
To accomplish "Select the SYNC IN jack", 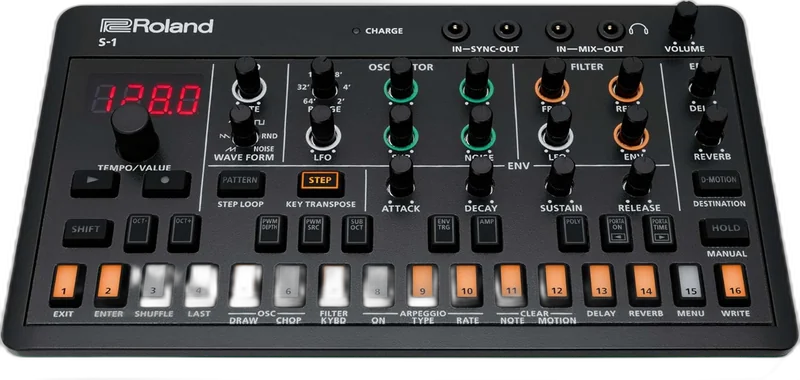I will click(456, 30).
